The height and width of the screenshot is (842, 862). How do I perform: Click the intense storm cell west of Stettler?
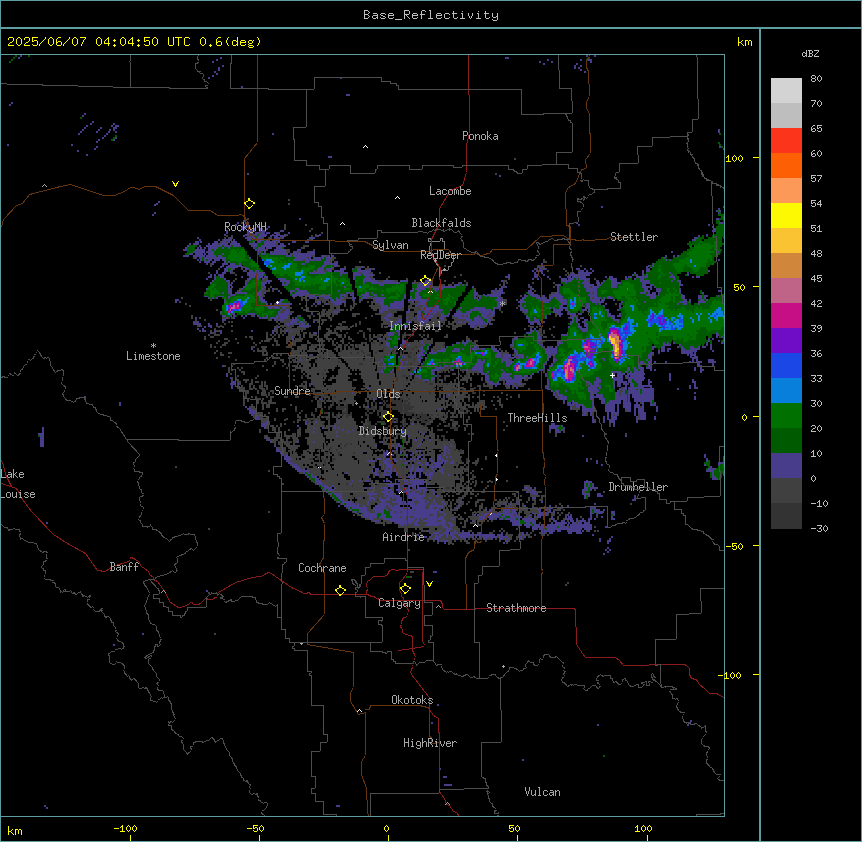tap(615, 343)
